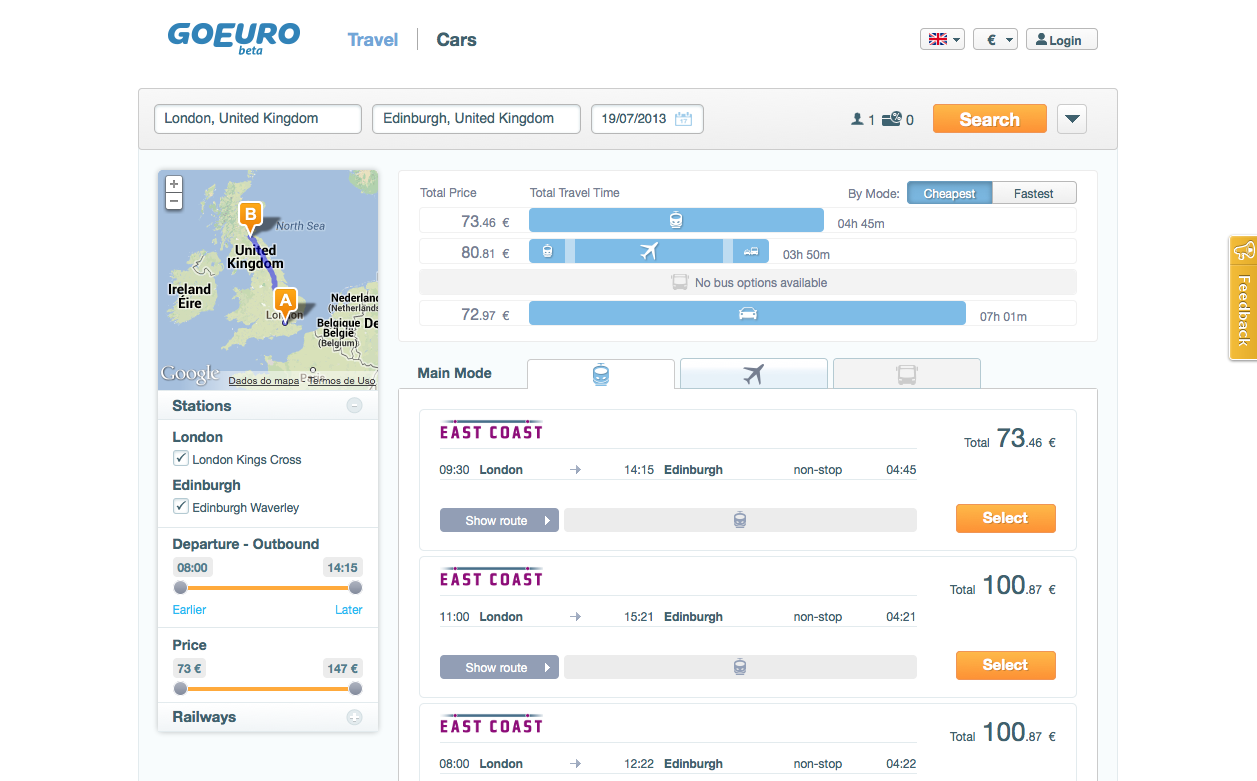This screenshot has height=781, width=1257.
Task: Expand advanced search options arrow
Action: [1072, 119]
